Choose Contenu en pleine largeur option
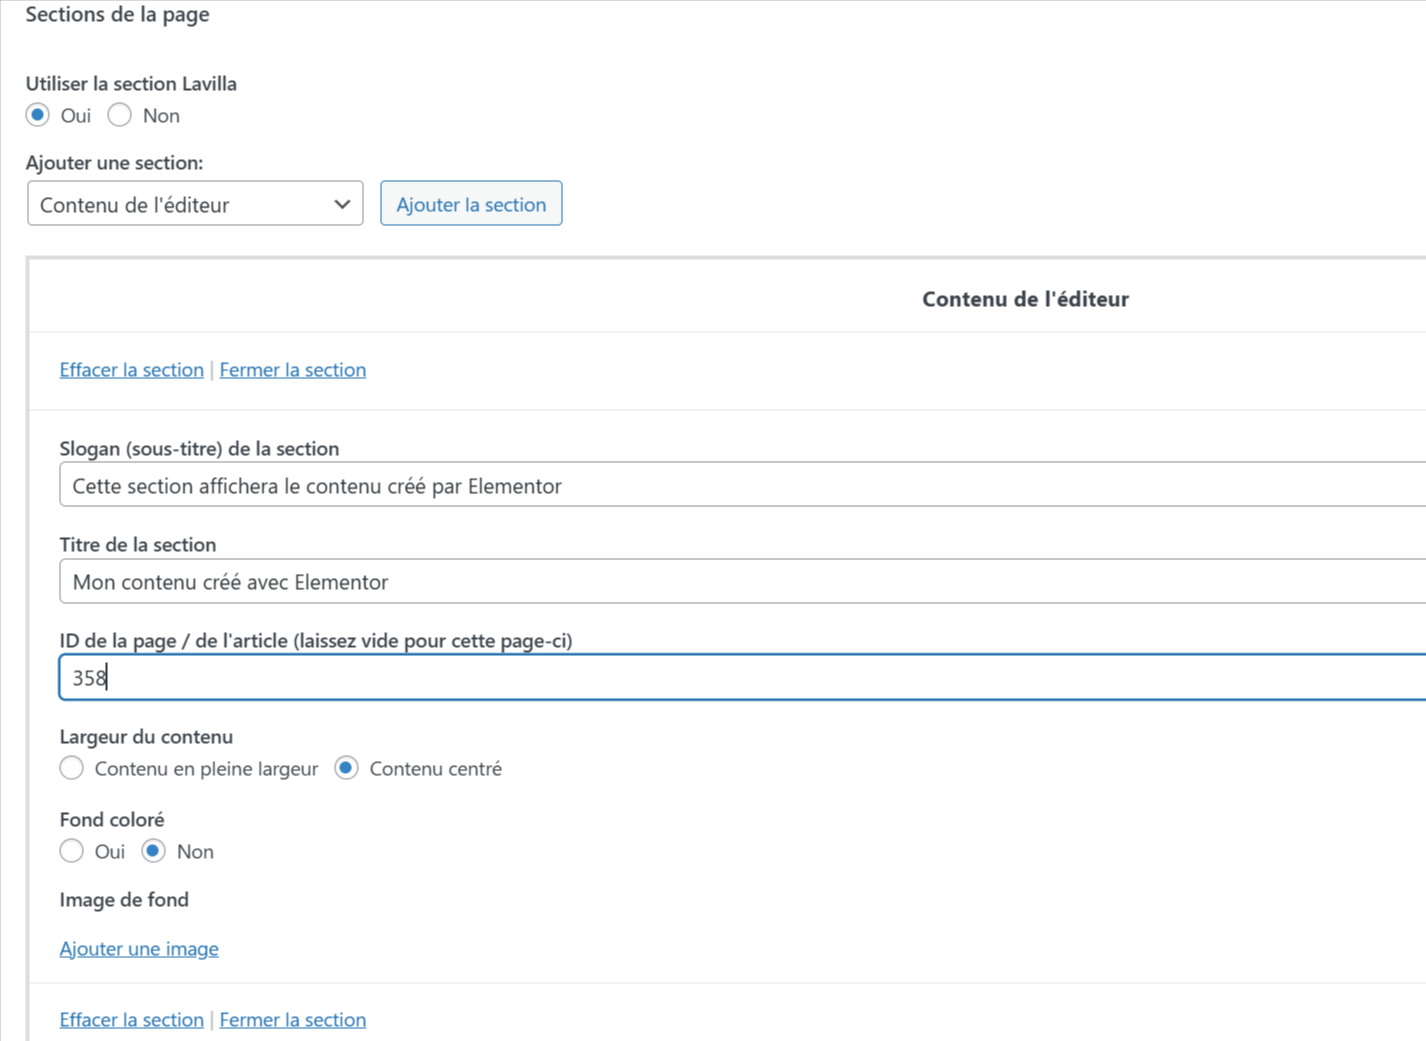 tap(72, 768)
